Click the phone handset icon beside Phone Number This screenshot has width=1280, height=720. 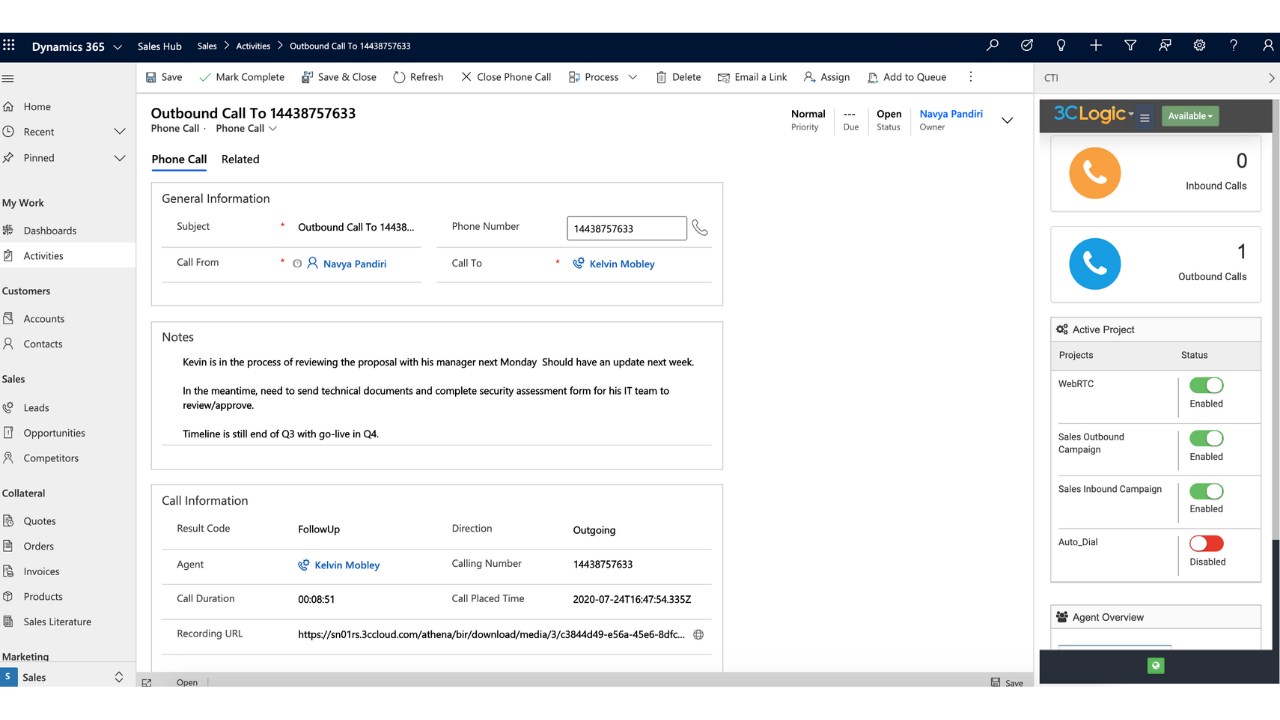[700, 228]
